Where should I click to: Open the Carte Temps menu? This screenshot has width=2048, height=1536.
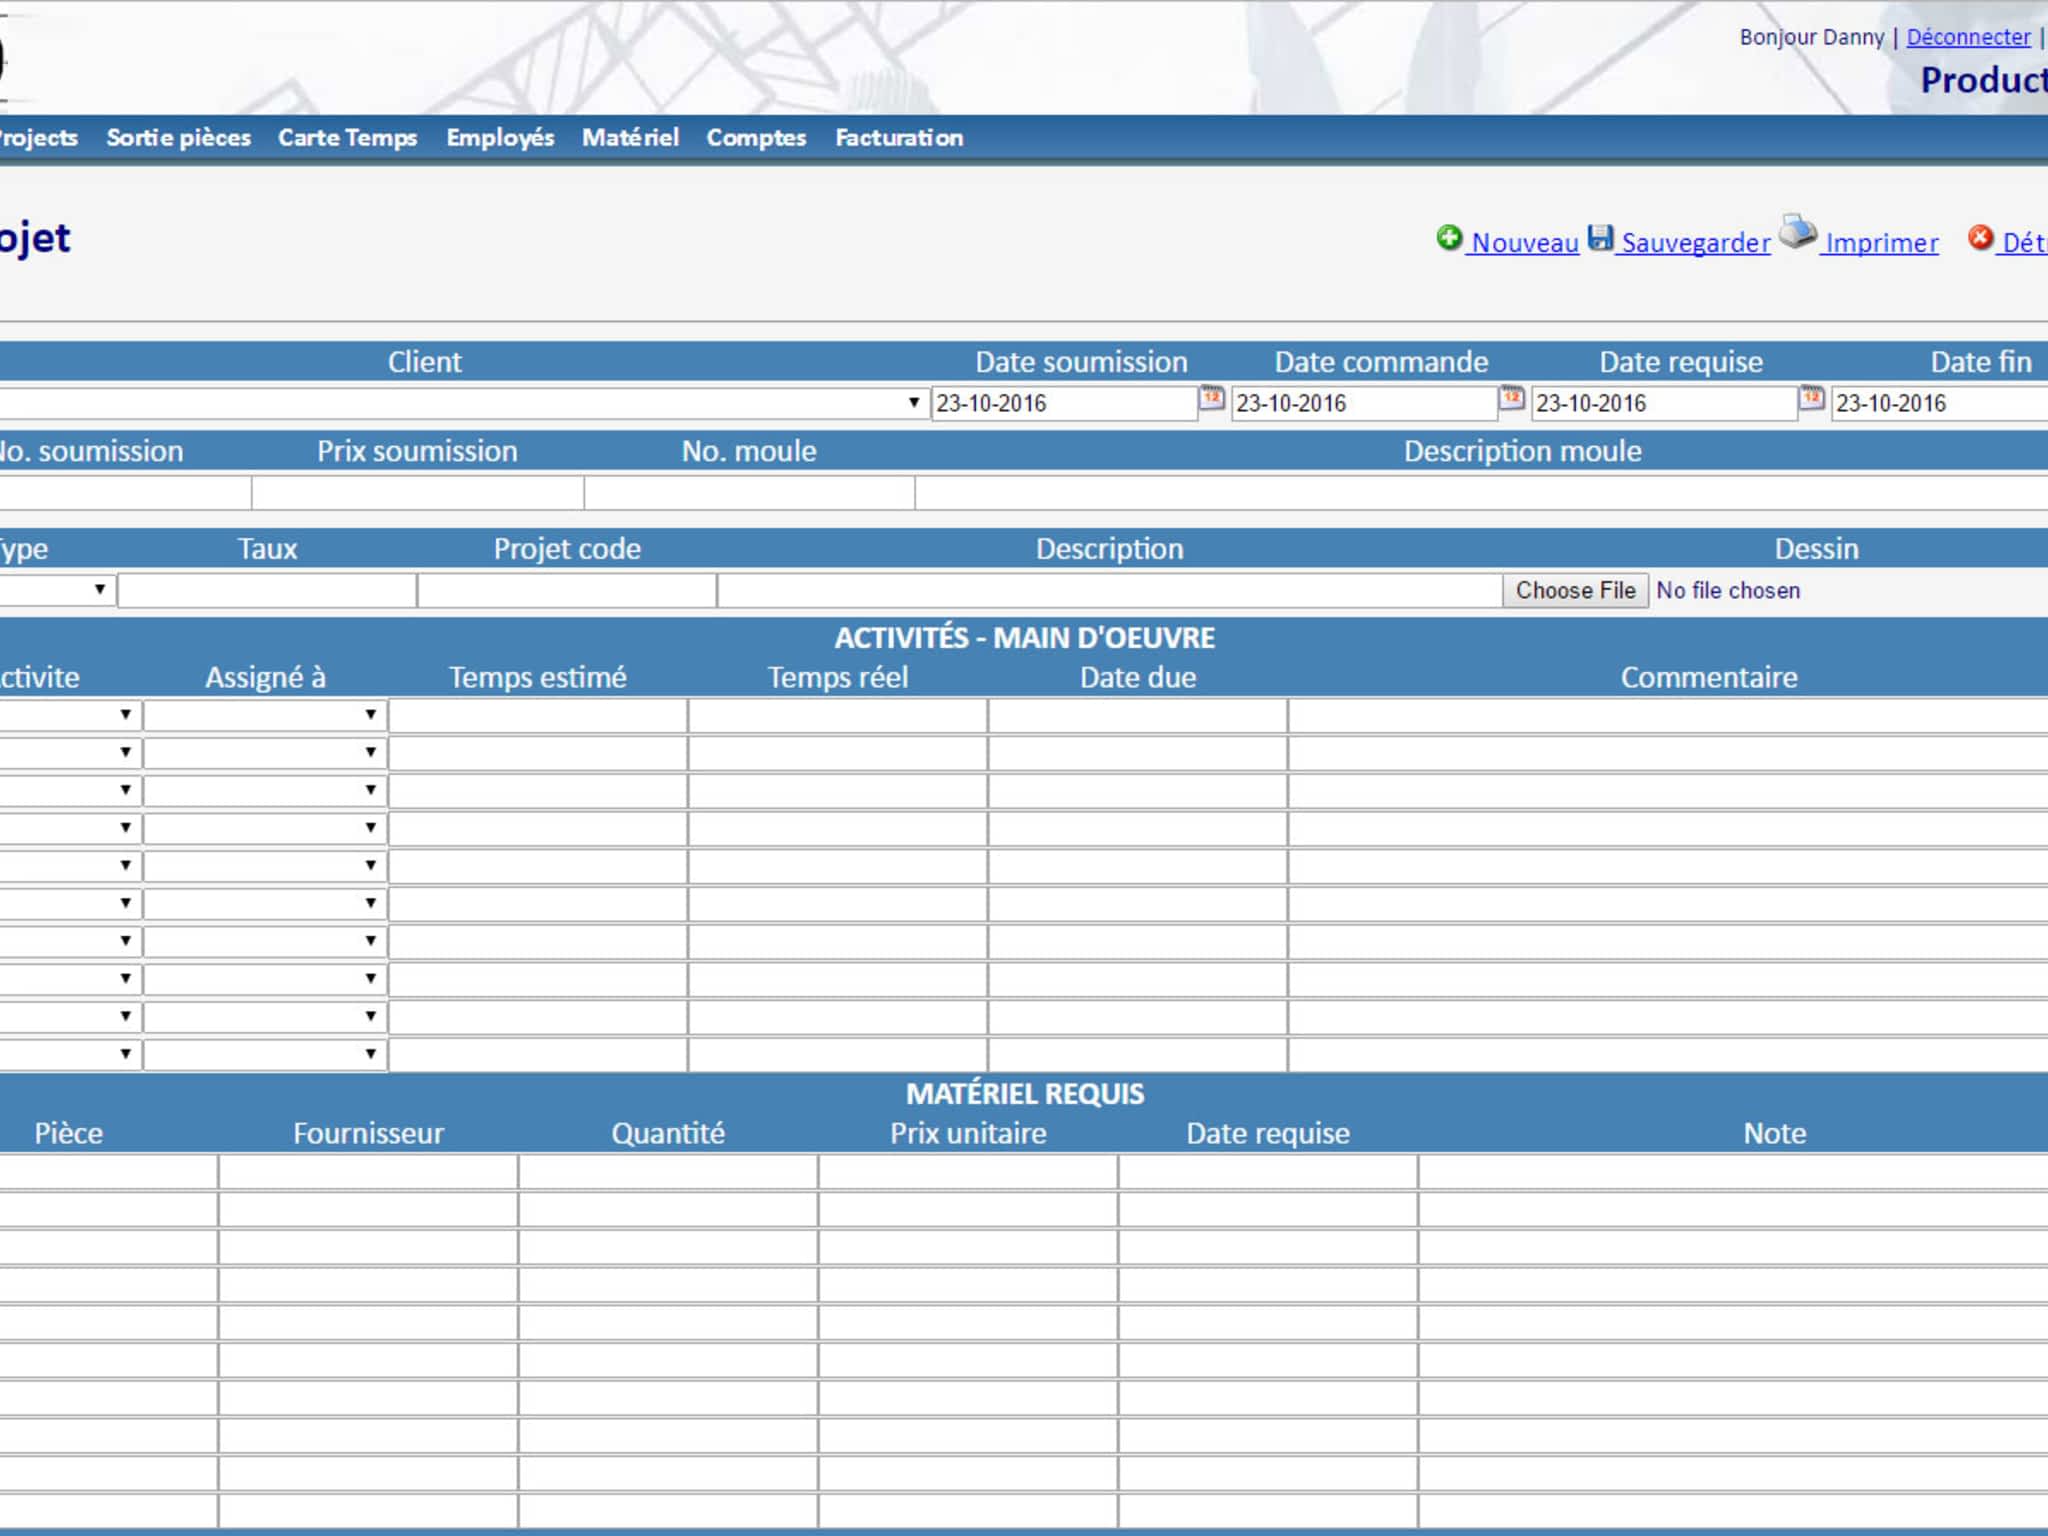pyautogui.click(x=347, y=138)
